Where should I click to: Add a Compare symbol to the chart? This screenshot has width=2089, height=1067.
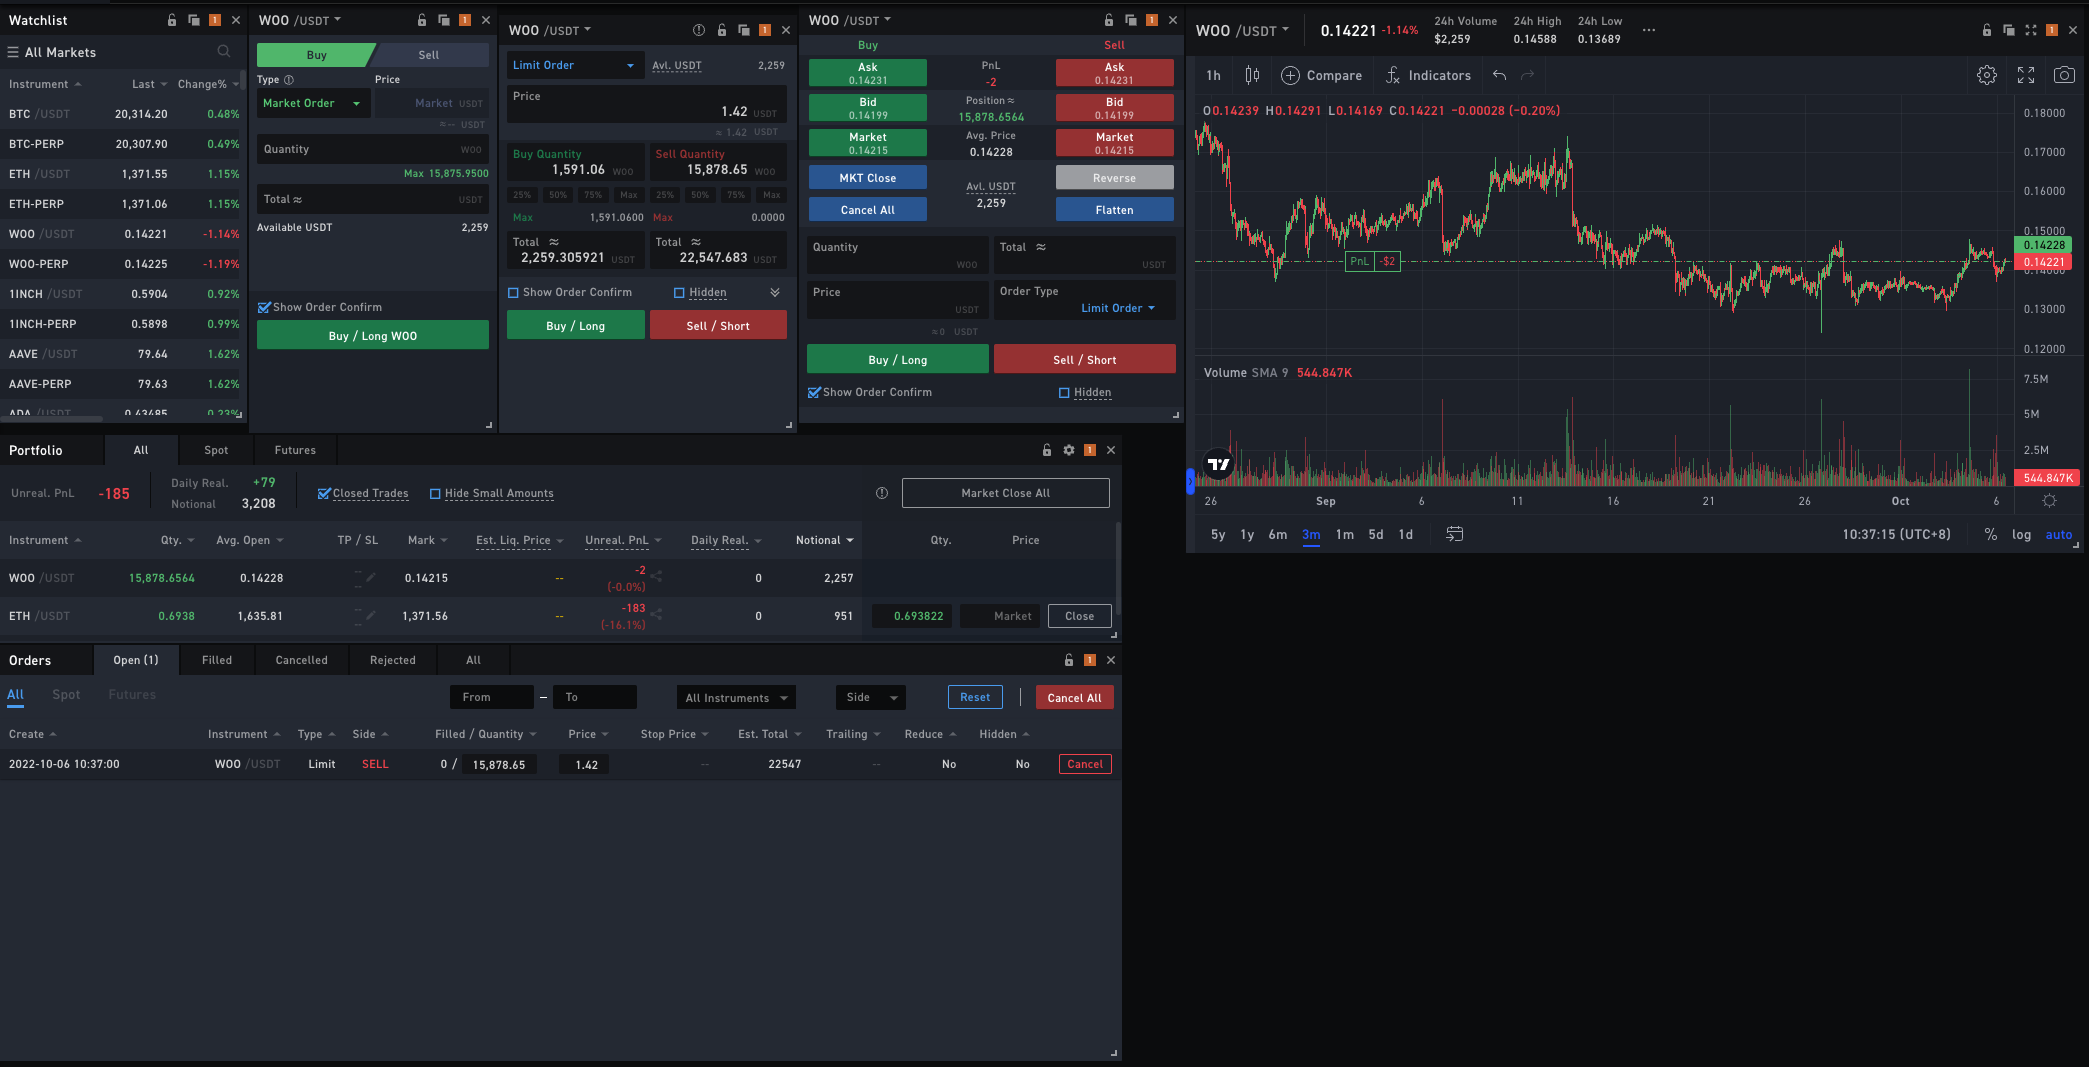[x=1321, y=75]
